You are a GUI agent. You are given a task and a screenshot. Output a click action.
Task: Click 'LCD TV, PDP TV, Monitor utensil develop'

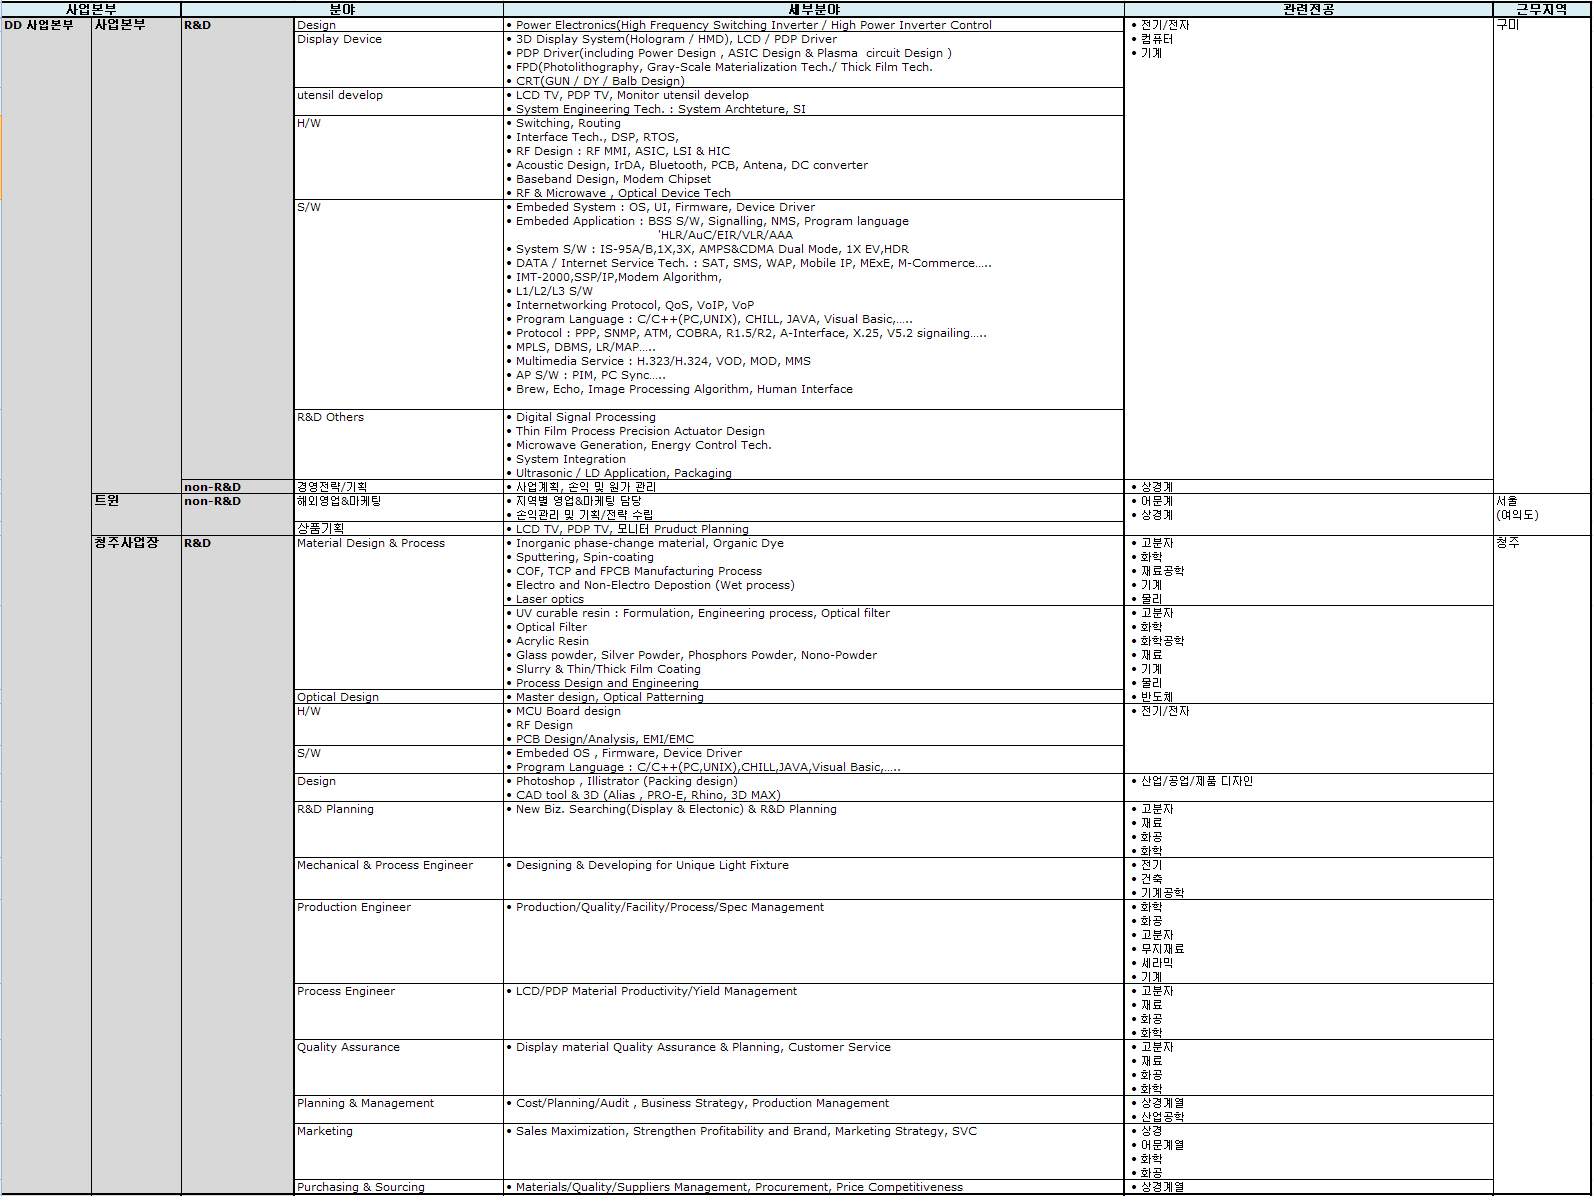(627, 95)
